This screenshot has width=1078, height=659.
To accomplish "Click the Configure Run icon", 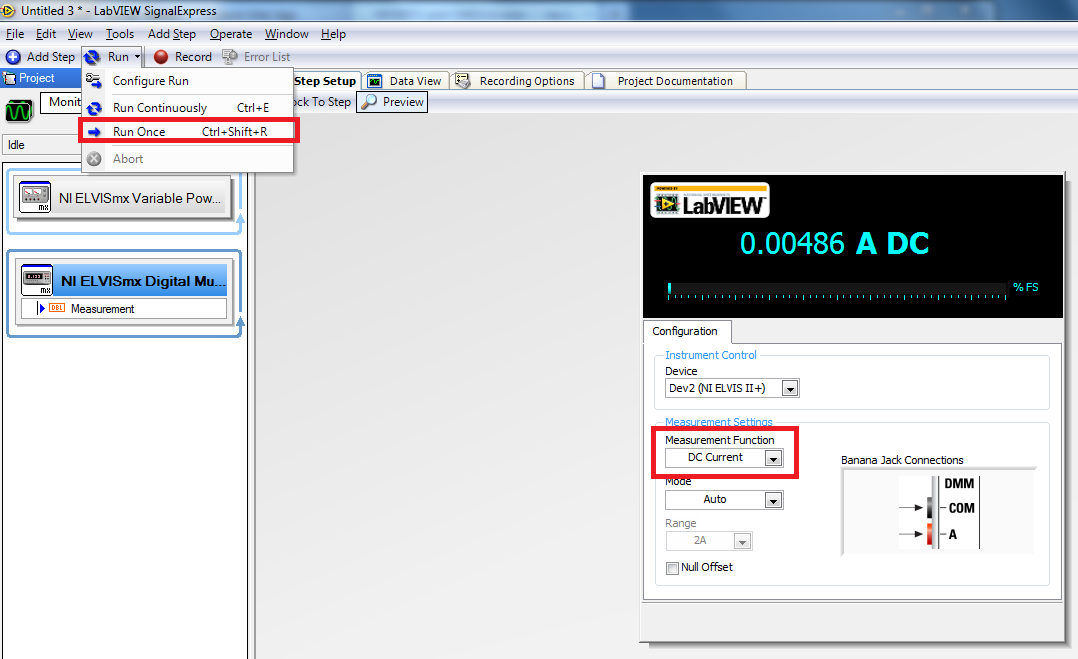I will click(94, 80).
